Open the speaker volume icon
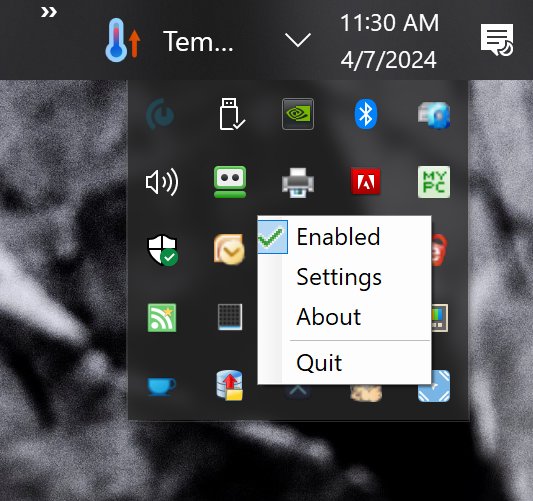The image size is (533, 501). pos(162,182)
